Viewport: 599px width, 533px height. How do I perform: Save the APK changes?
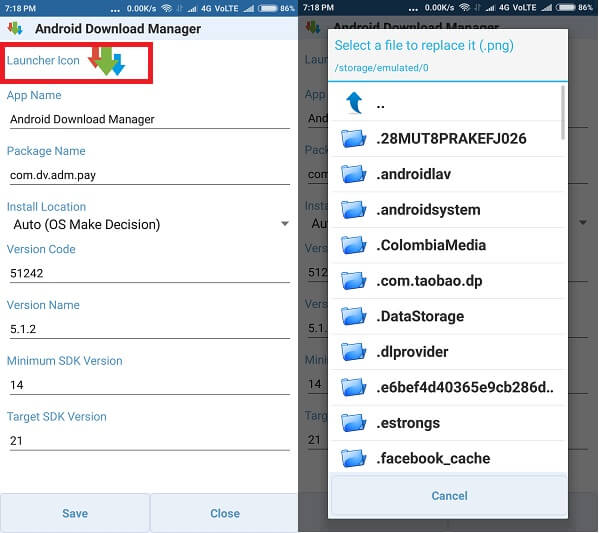point(75,513)
